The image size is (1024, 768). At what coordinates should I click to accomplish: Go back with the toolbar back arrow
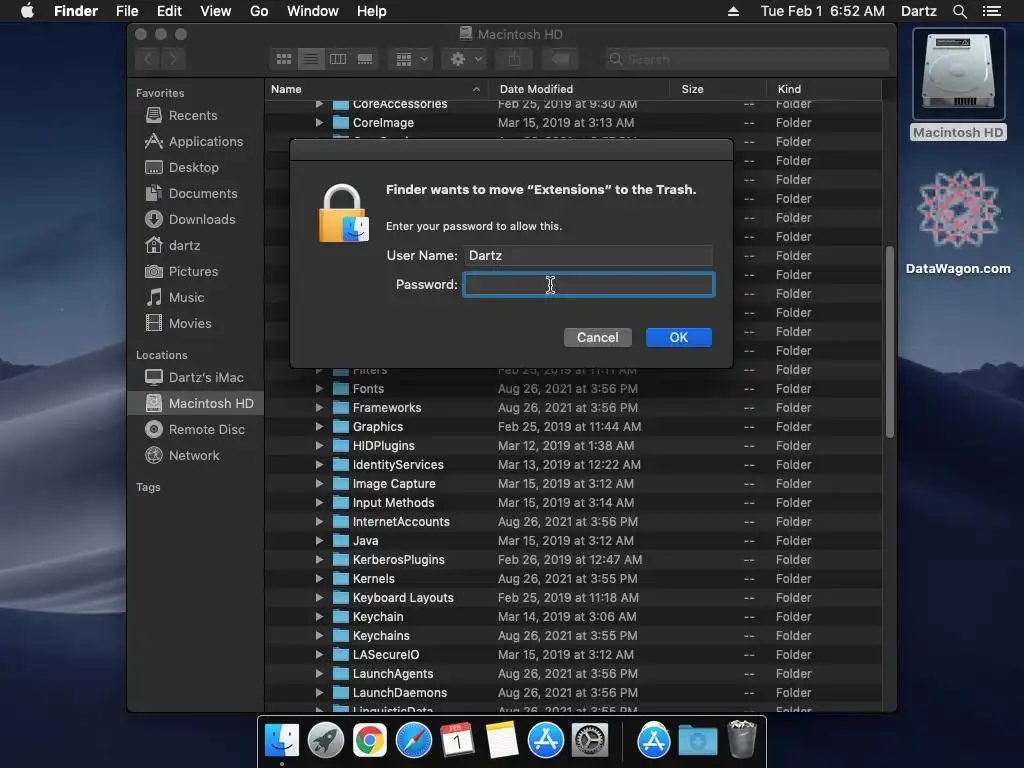[148, 59]
